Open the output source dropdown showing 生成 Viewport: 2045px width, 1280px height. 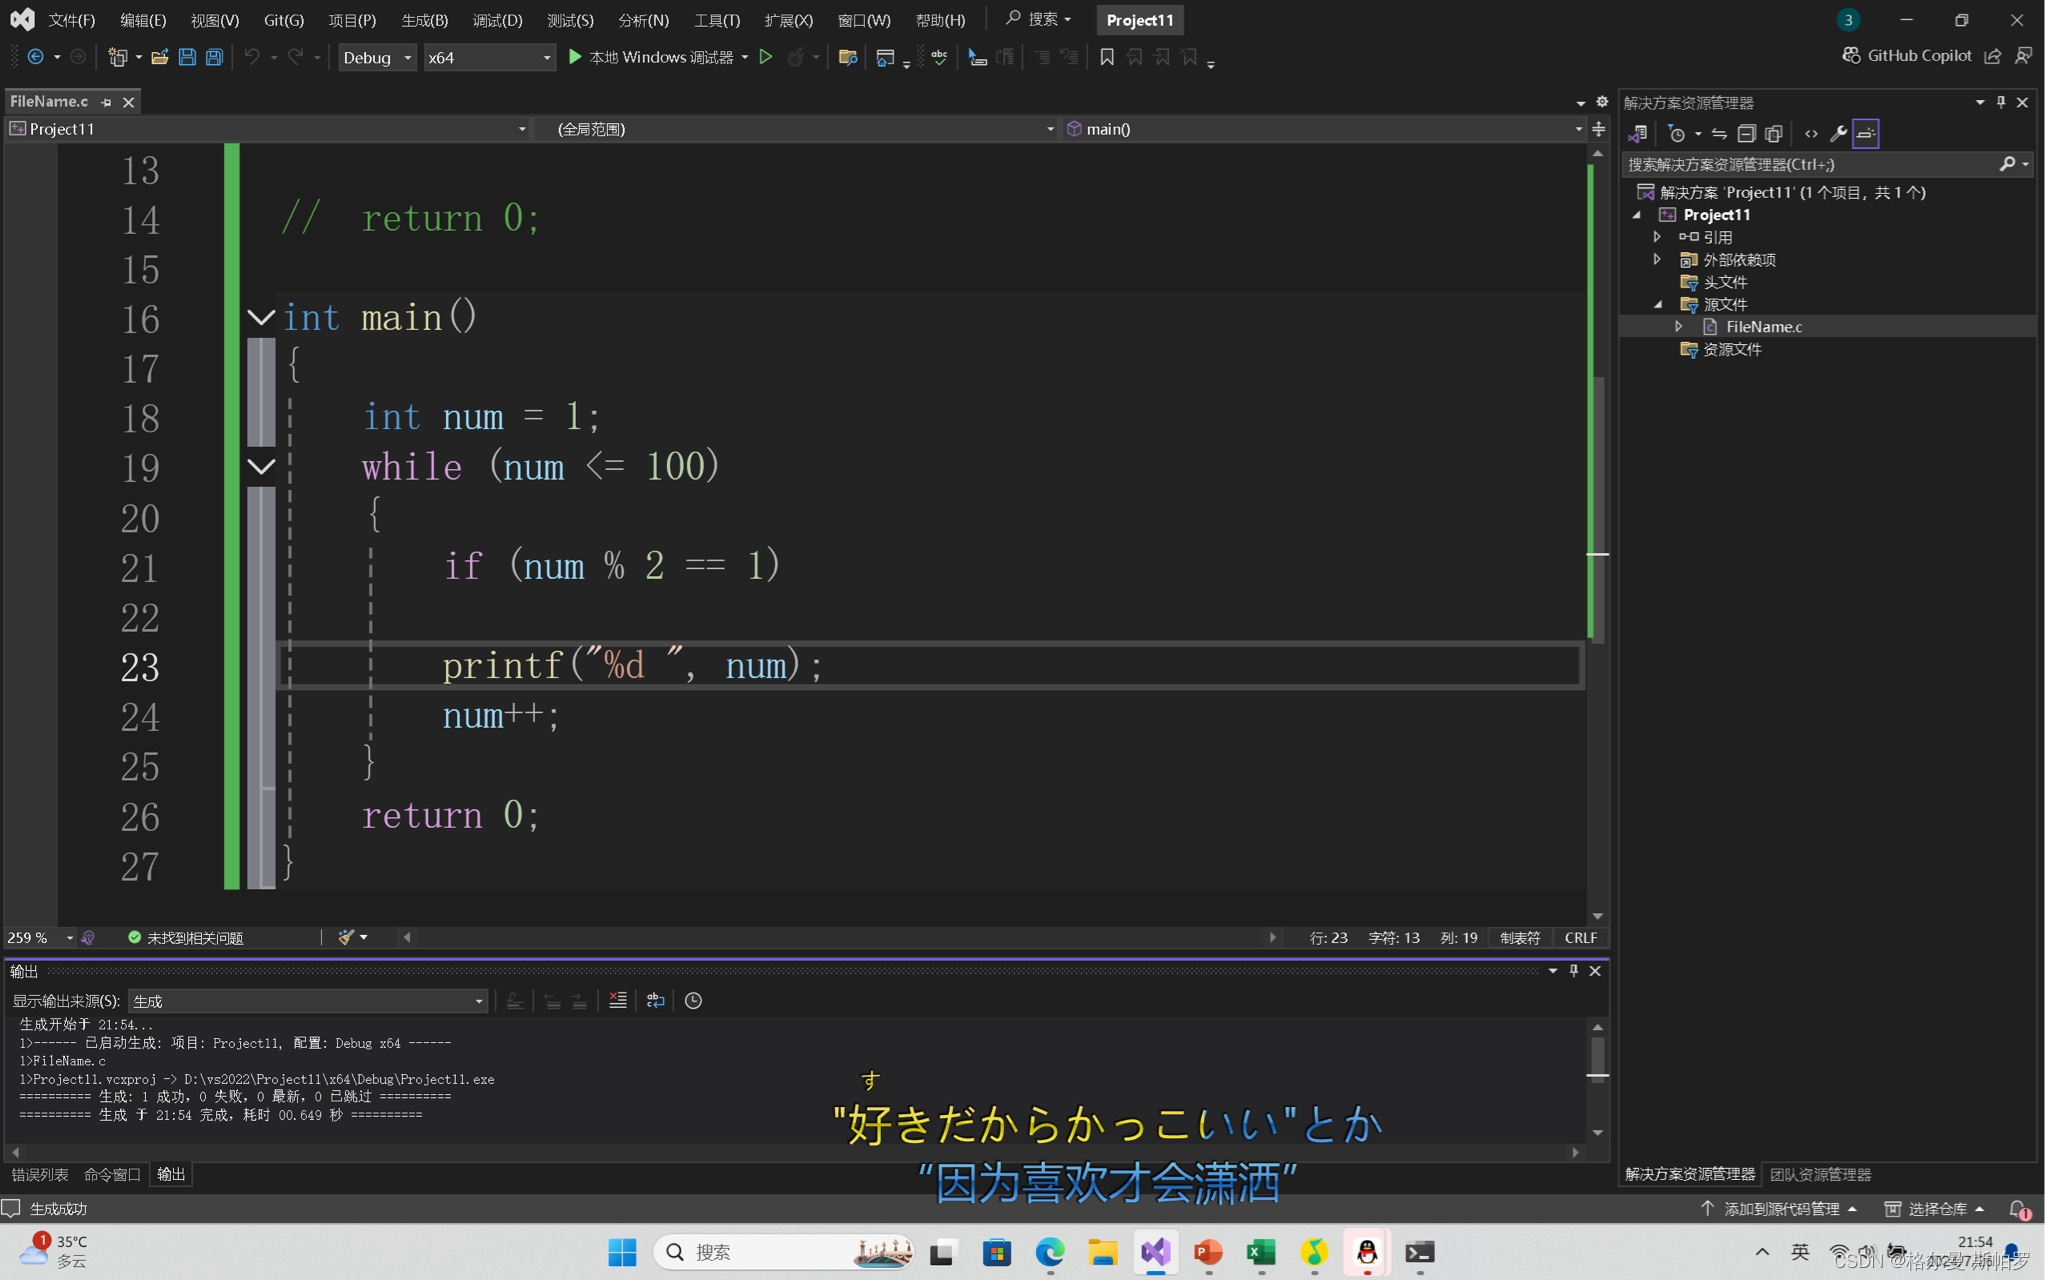(307, 1001)
